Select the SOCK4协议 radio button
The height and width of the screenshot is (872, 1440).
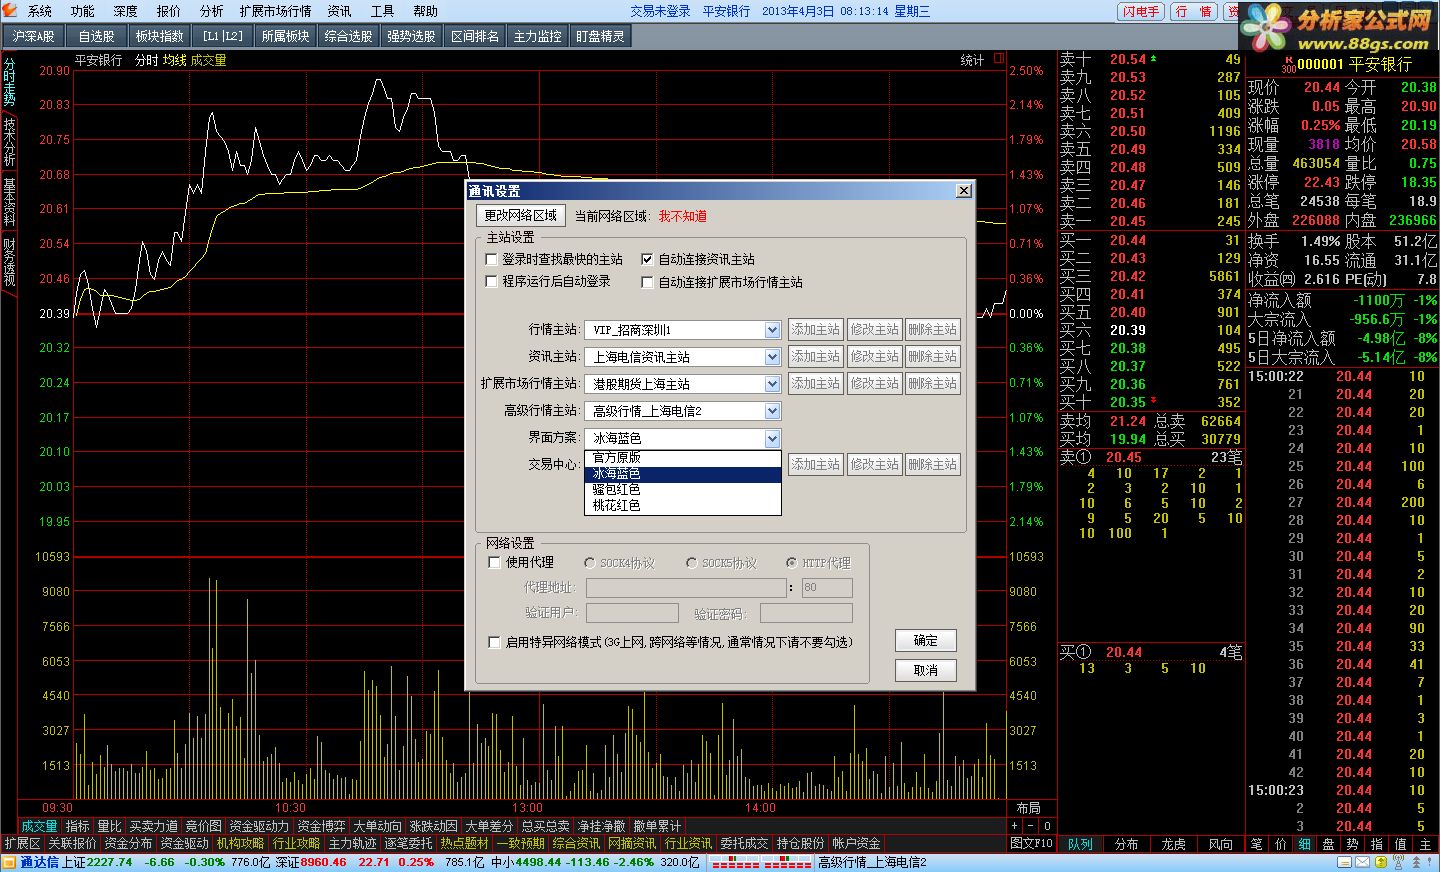590,563
